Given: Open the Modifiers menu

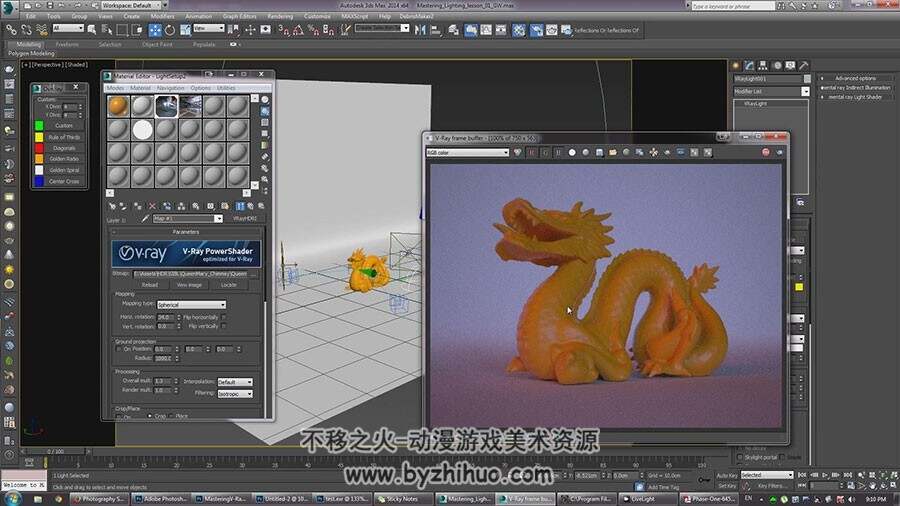Looking at the screenshot, I should pos(162,17).
